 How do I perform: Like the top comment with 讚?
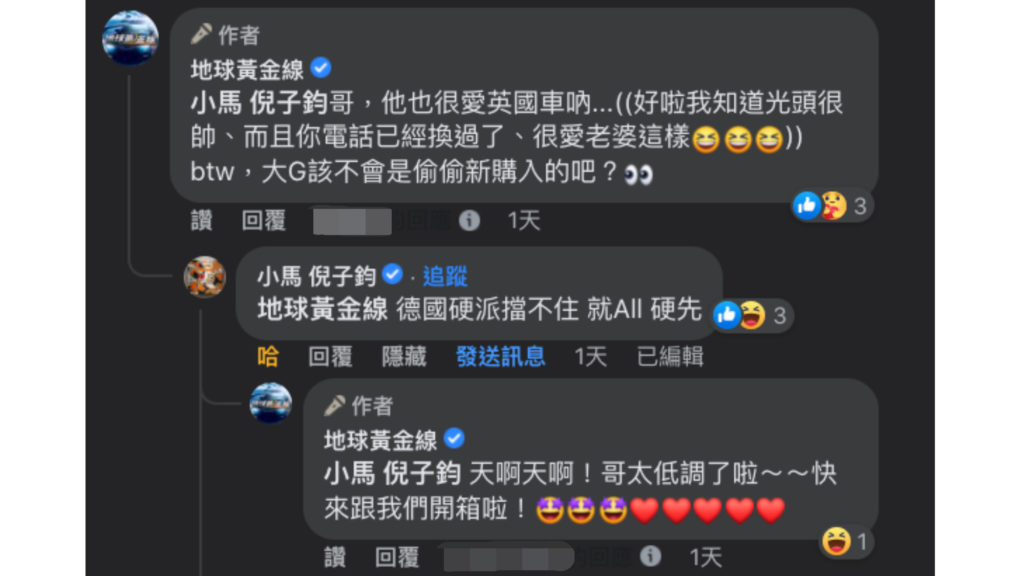(x=201, y=221)
